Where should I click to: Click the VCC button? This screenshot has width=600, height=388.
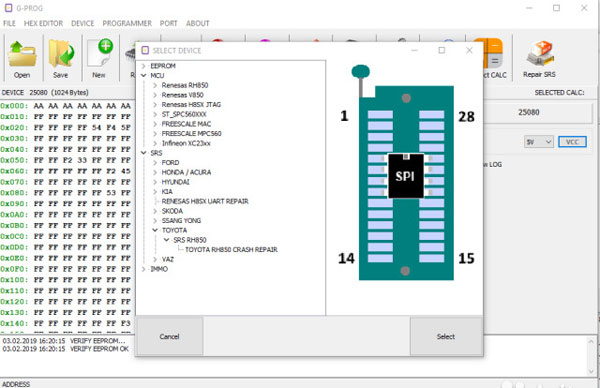click(x=572, y=142)
